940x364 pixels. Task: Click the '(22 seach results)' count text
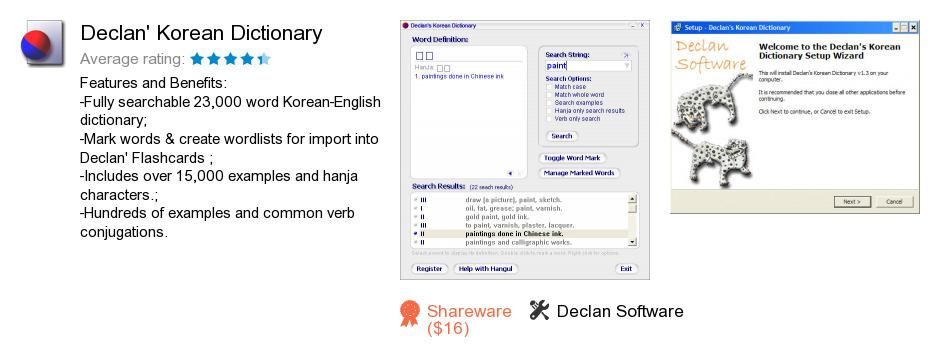click(491, 187)
